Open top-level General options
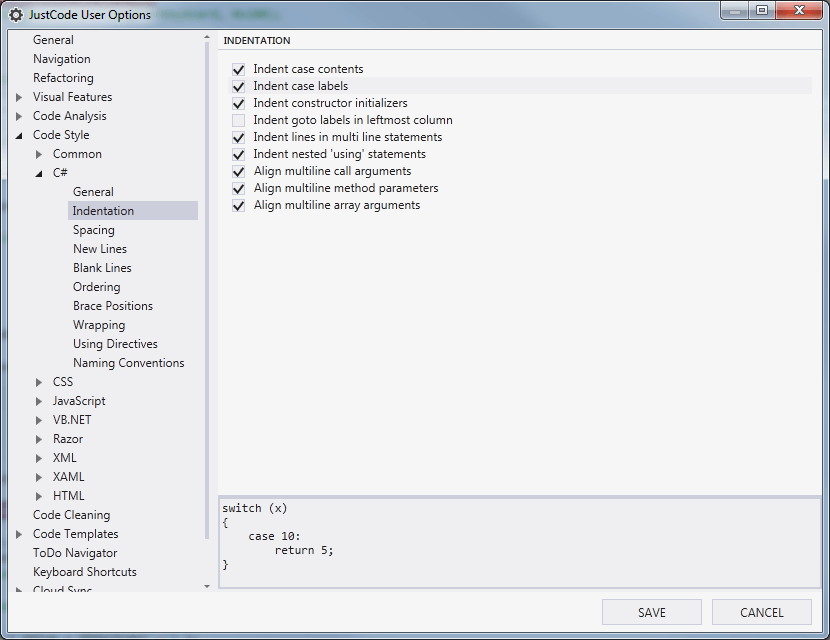 click(53, 40)
